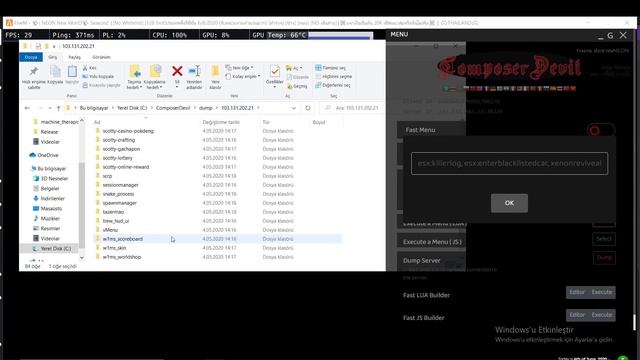Click Execute for Fast JS Builder
The width and height of the screenshot is (640, 360).
tap(602, 315)
